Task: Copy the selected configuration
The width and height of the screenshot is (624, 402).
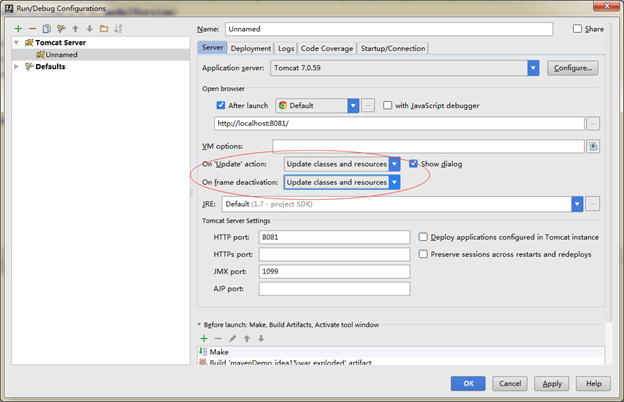Action: 47,29
